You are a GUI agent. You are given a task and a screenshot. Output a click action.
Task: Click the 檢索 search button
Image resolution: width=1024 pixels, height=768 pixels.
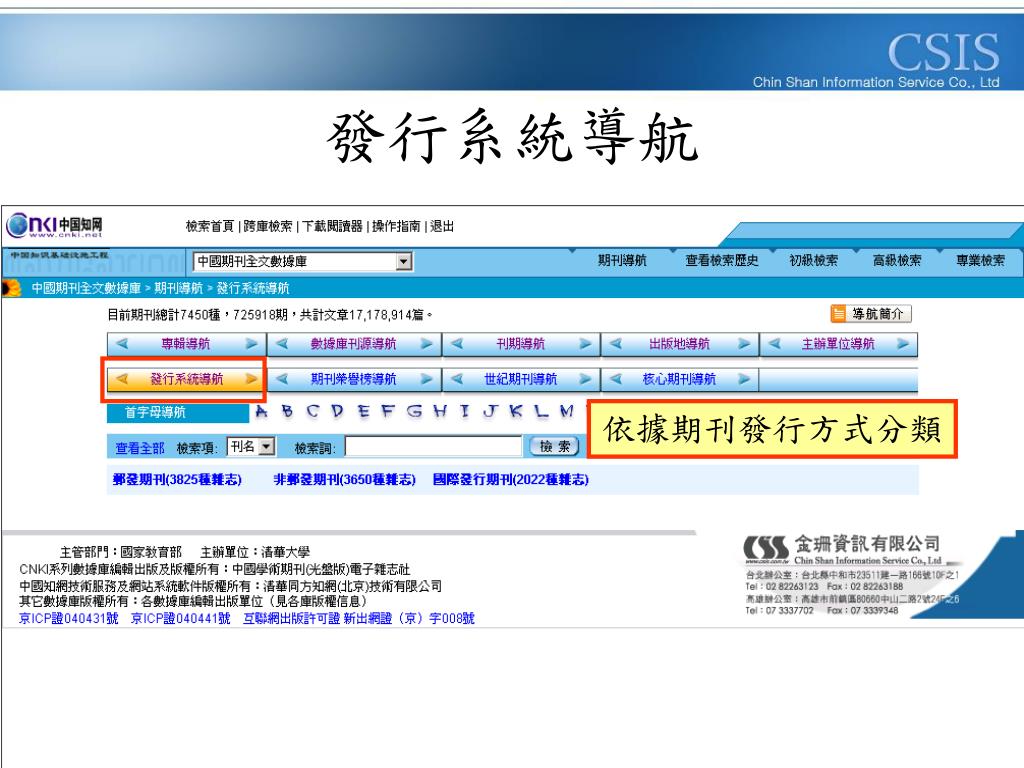554,447
